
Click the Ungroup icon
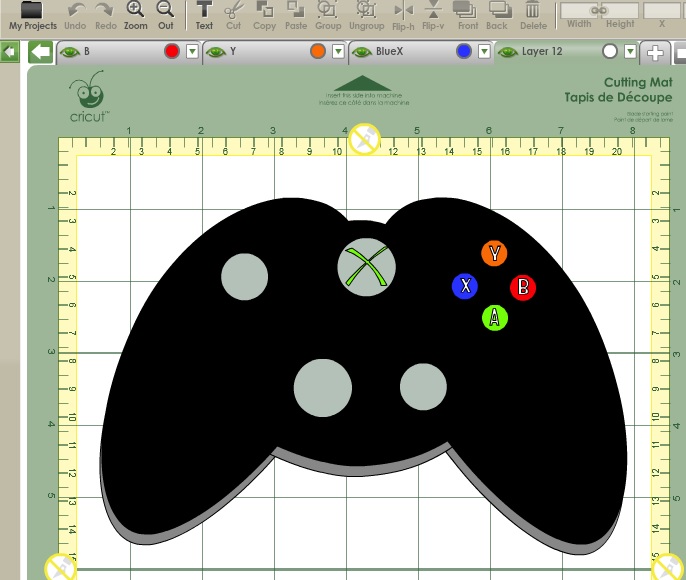[x=366, y=16]
